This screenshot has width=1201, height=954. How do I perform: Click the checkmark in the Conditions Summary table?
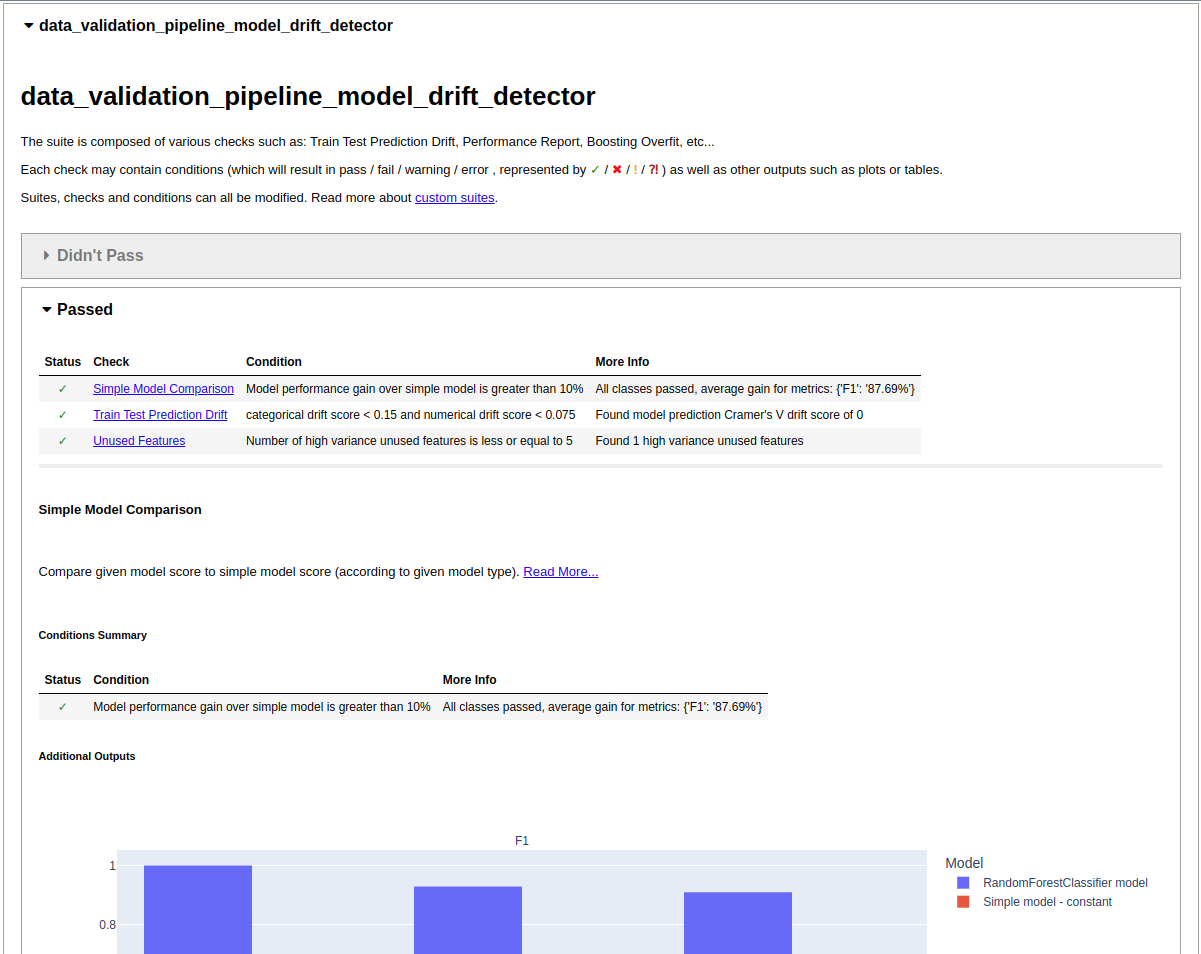63,707
